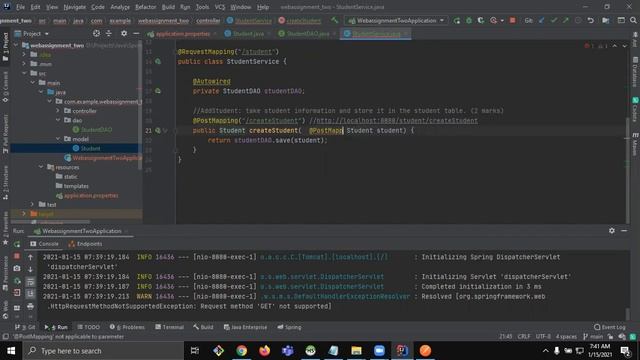Click Spring bean gutter icon on line 21
This screenshot has height=360, width=640.
pos(158,131)
